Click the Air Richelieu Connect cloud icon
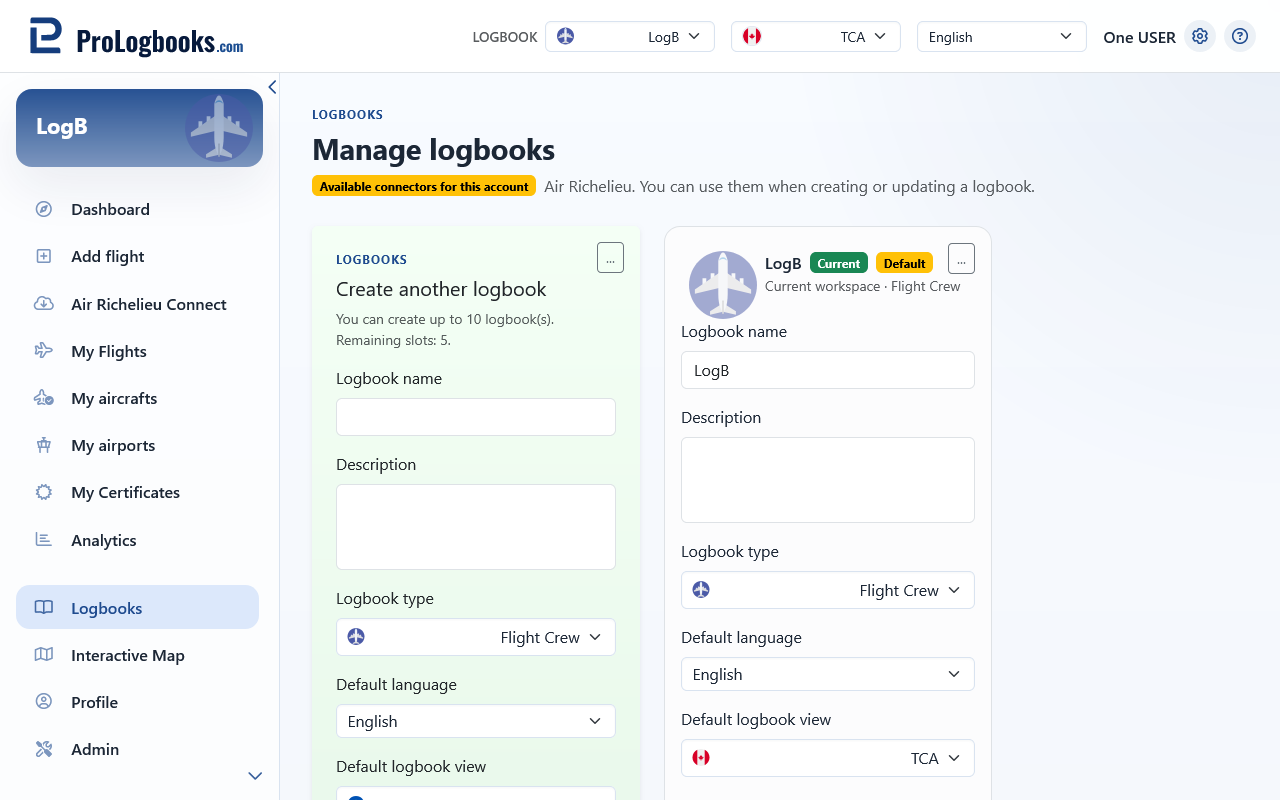 [44, 304]
